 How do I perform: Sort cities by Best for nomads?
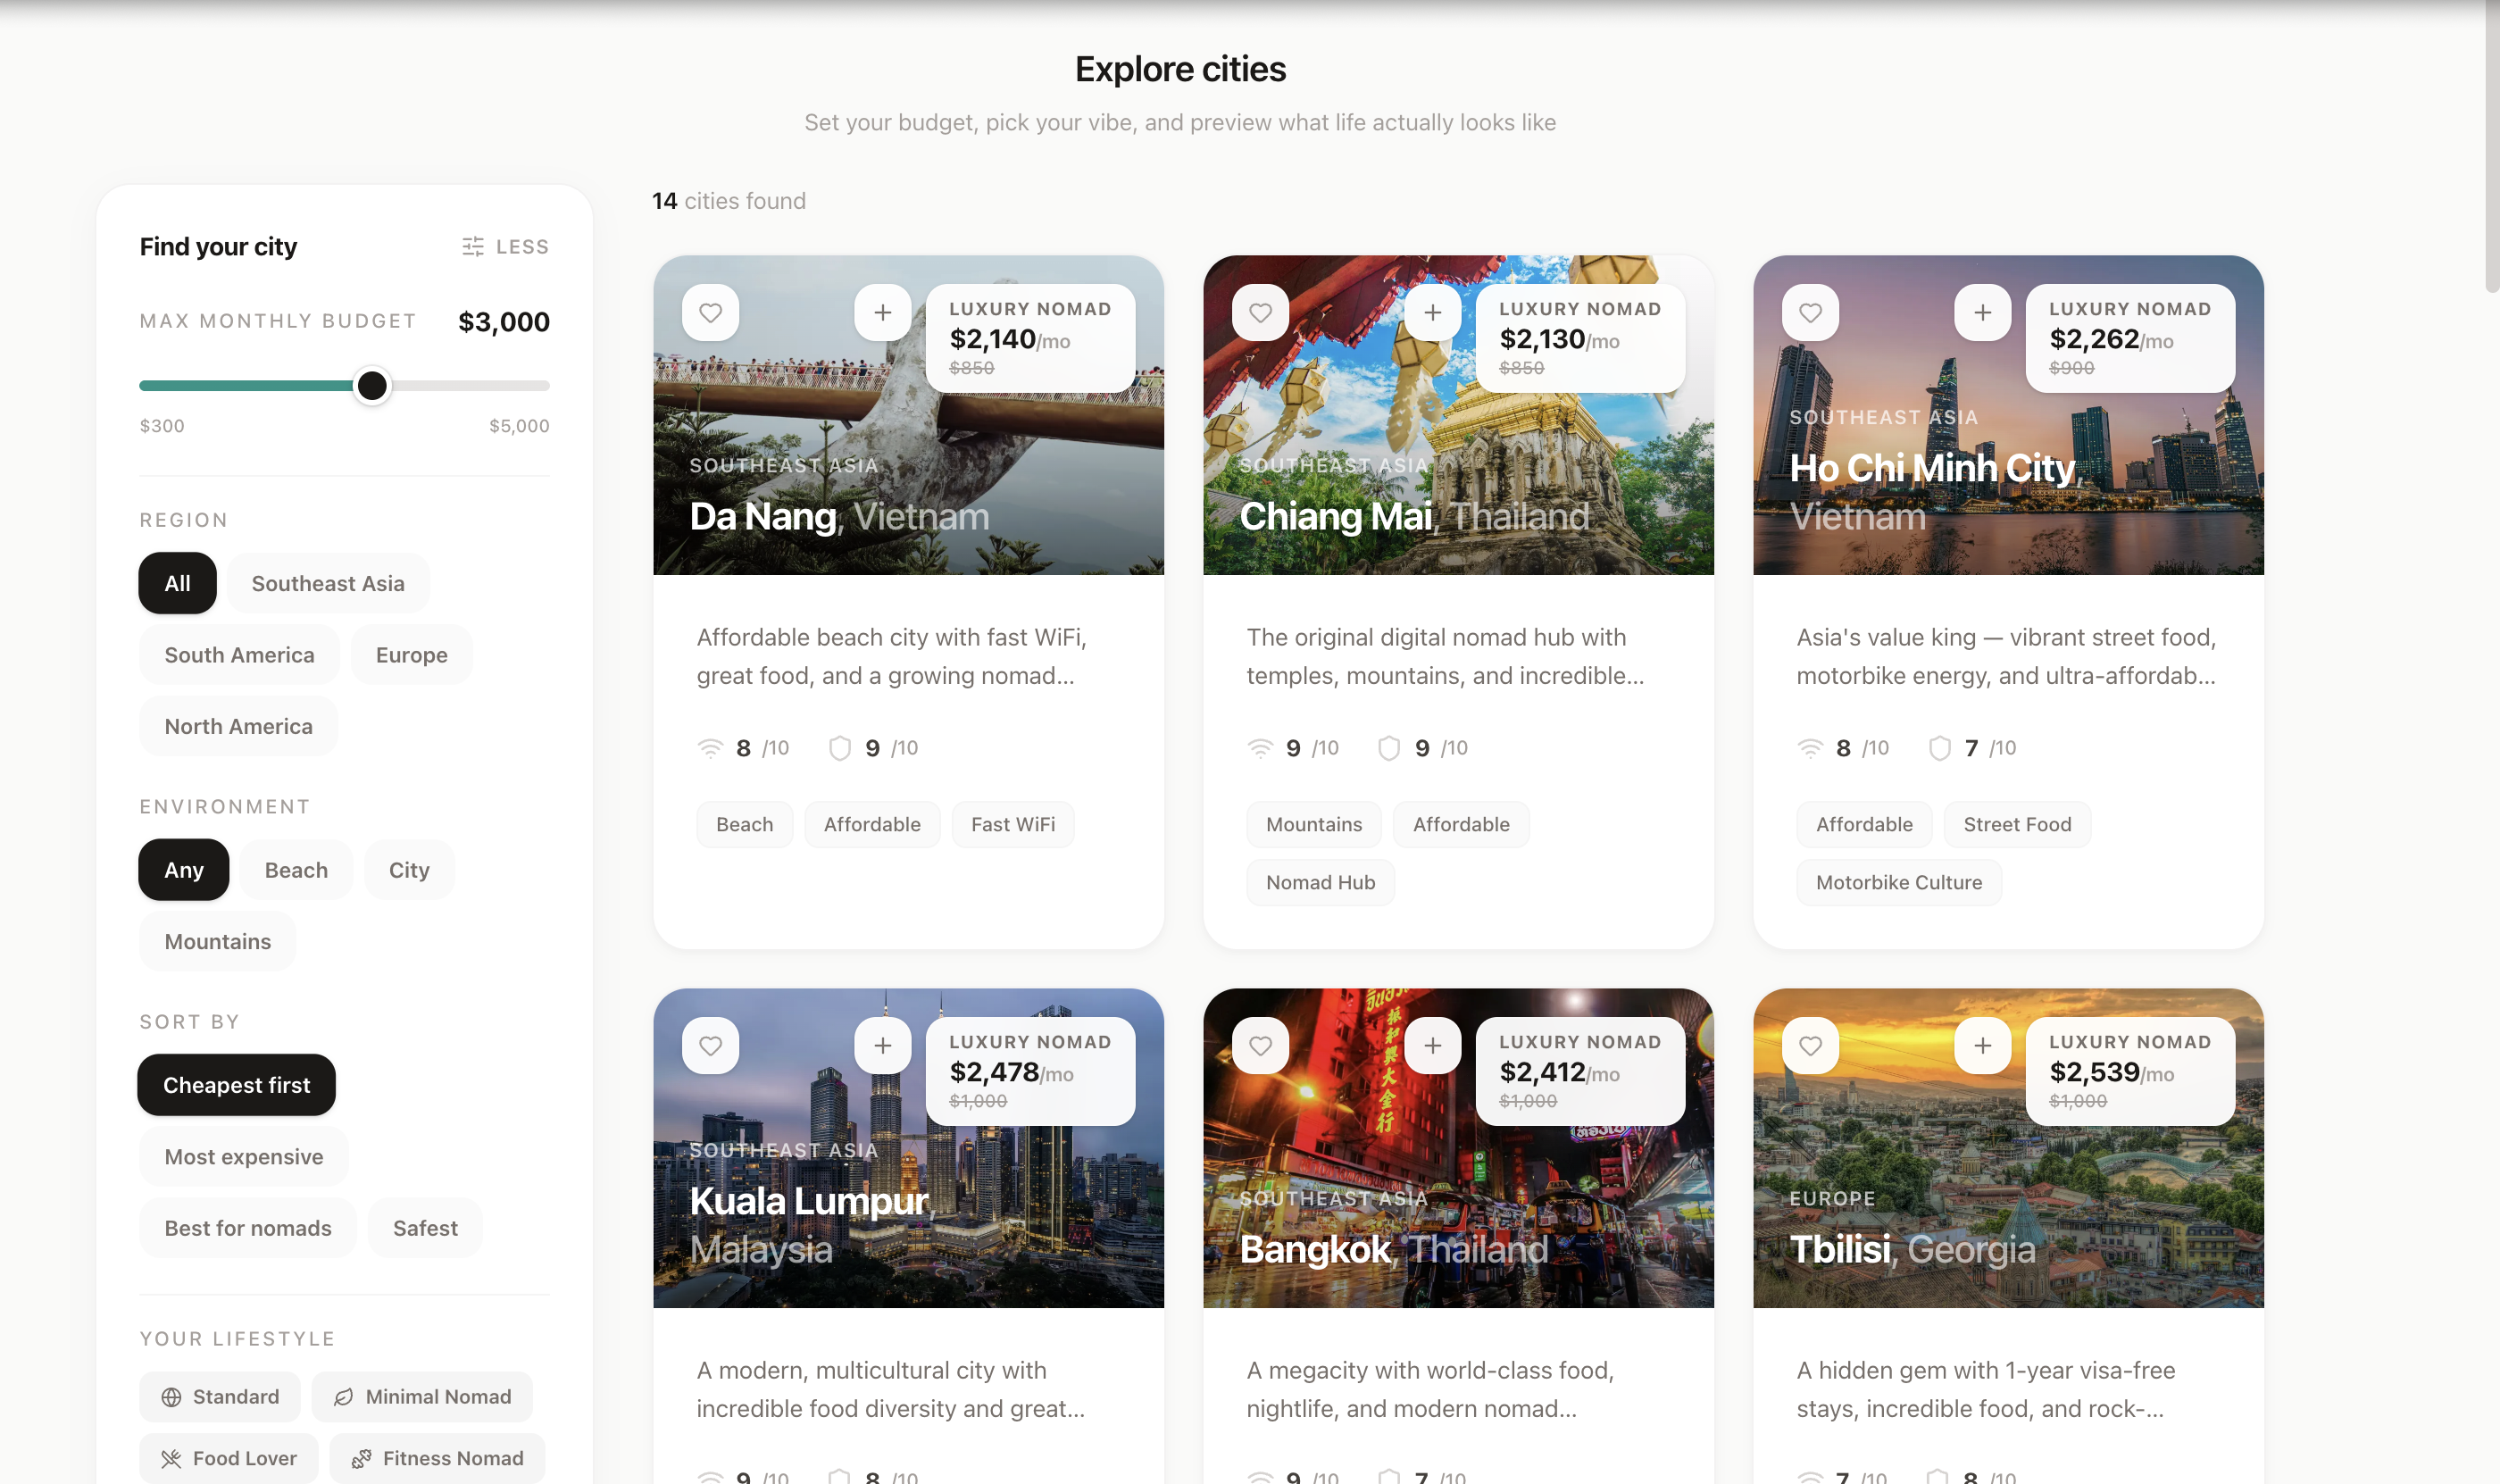pyautogui.click(x=247, y=1228)
